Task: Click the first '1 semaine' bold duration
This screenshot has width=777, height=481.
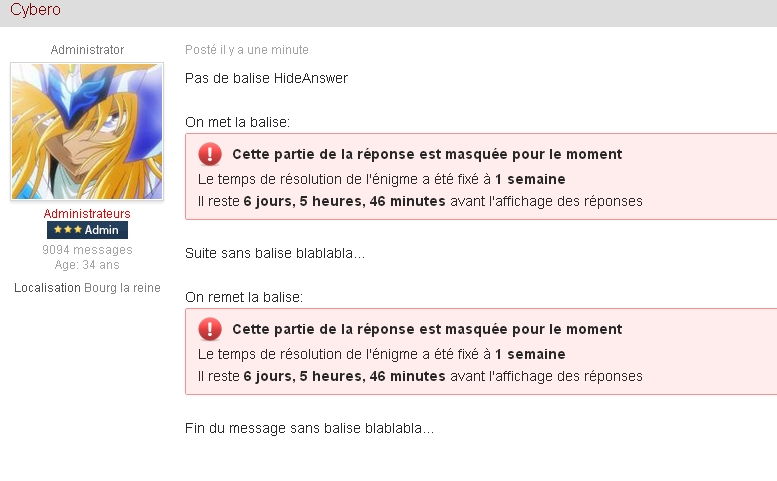Action: pyautogui.click(x=530, y=179)
